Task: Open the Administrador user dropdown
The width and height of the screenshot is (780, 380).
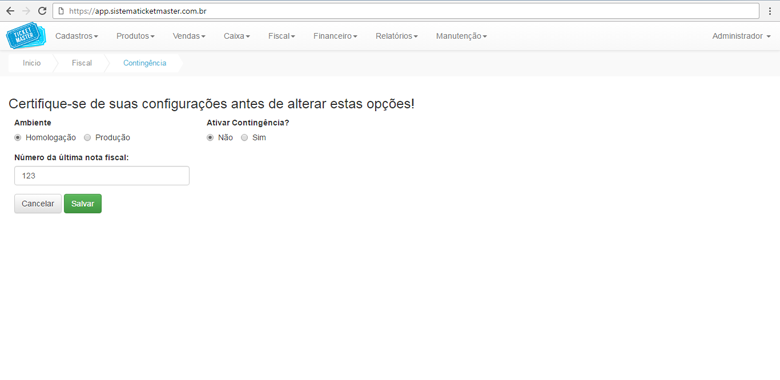Action: [x=741, y=36]
